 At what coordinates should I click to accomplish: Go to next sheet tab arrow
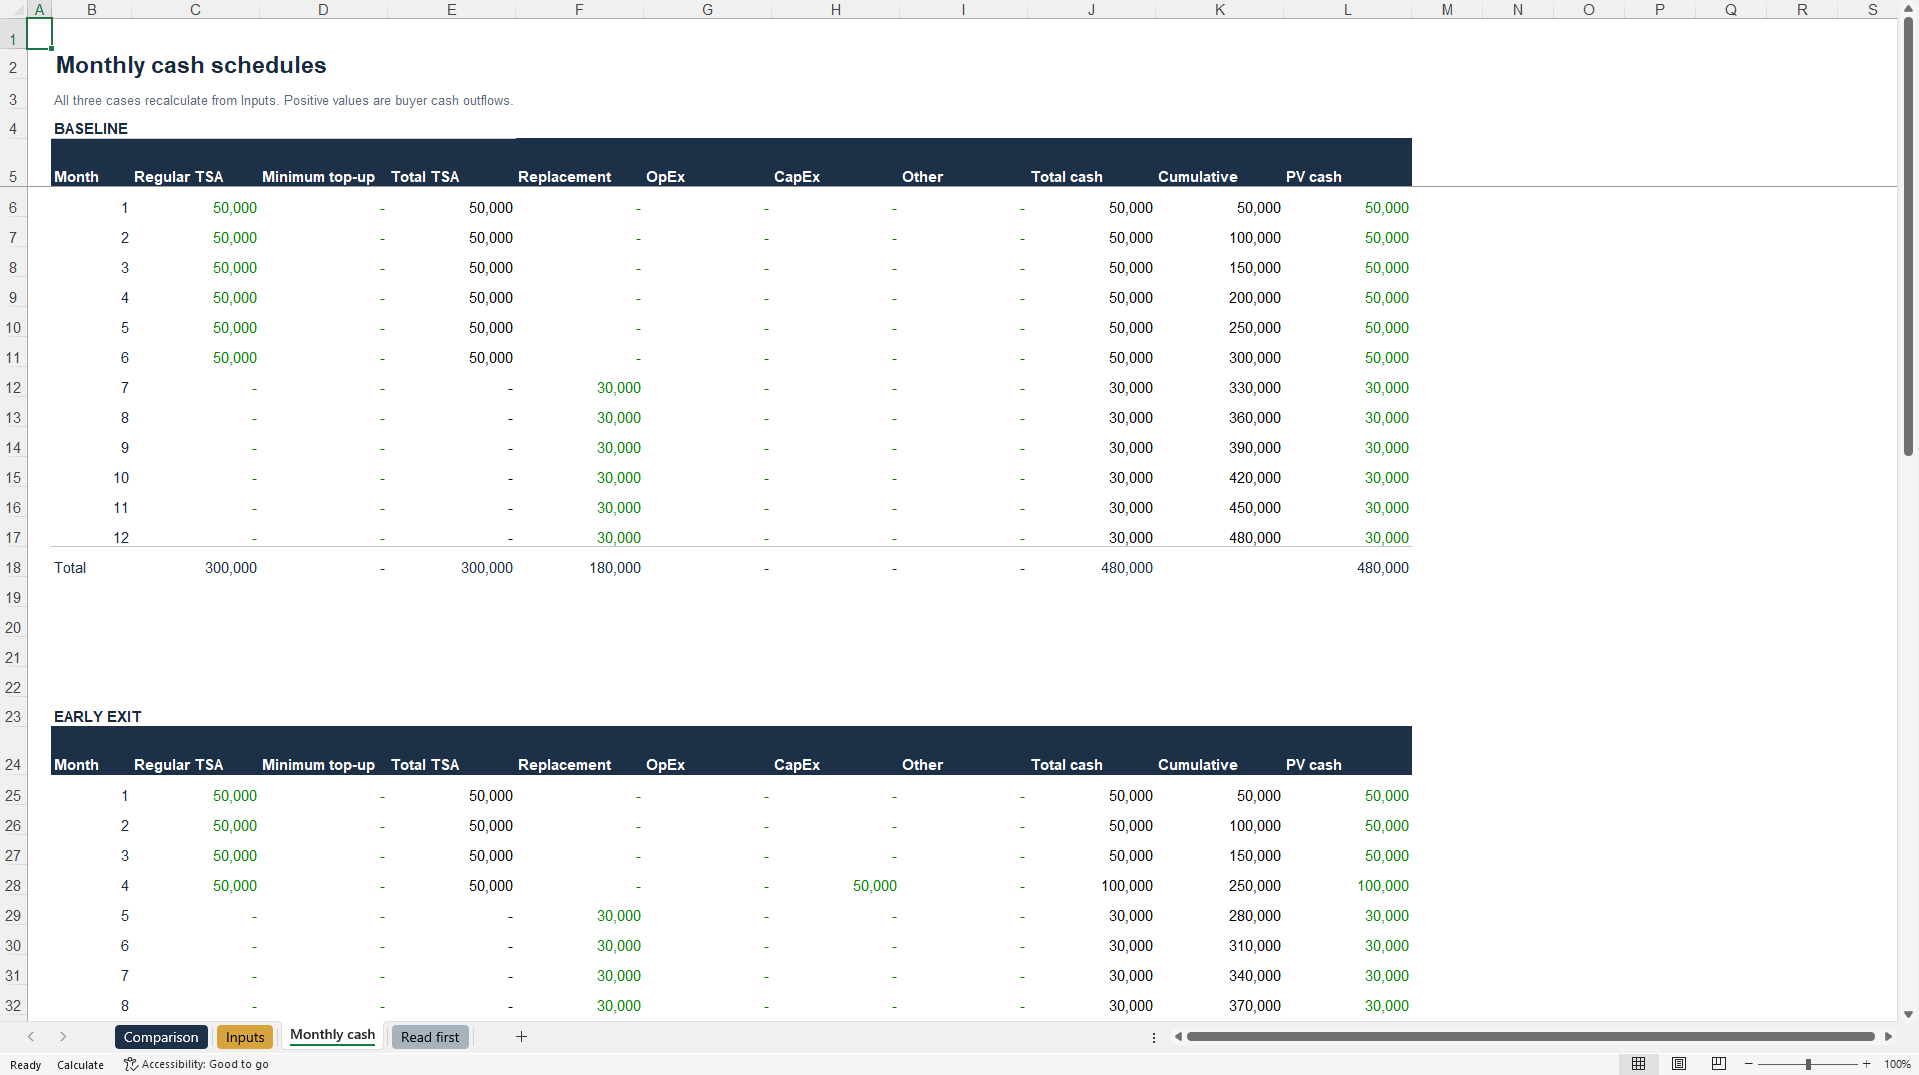click(x=63, y=1037)
